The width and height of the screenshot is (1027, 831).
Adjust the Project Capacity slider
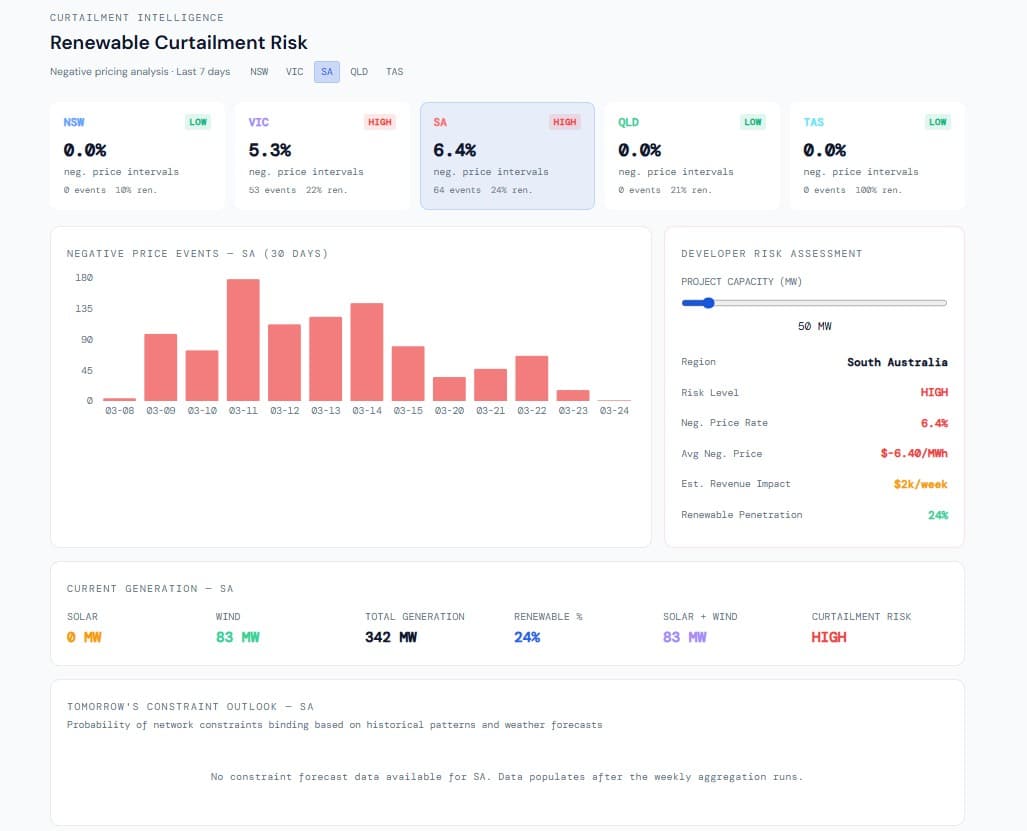point(709,302)
